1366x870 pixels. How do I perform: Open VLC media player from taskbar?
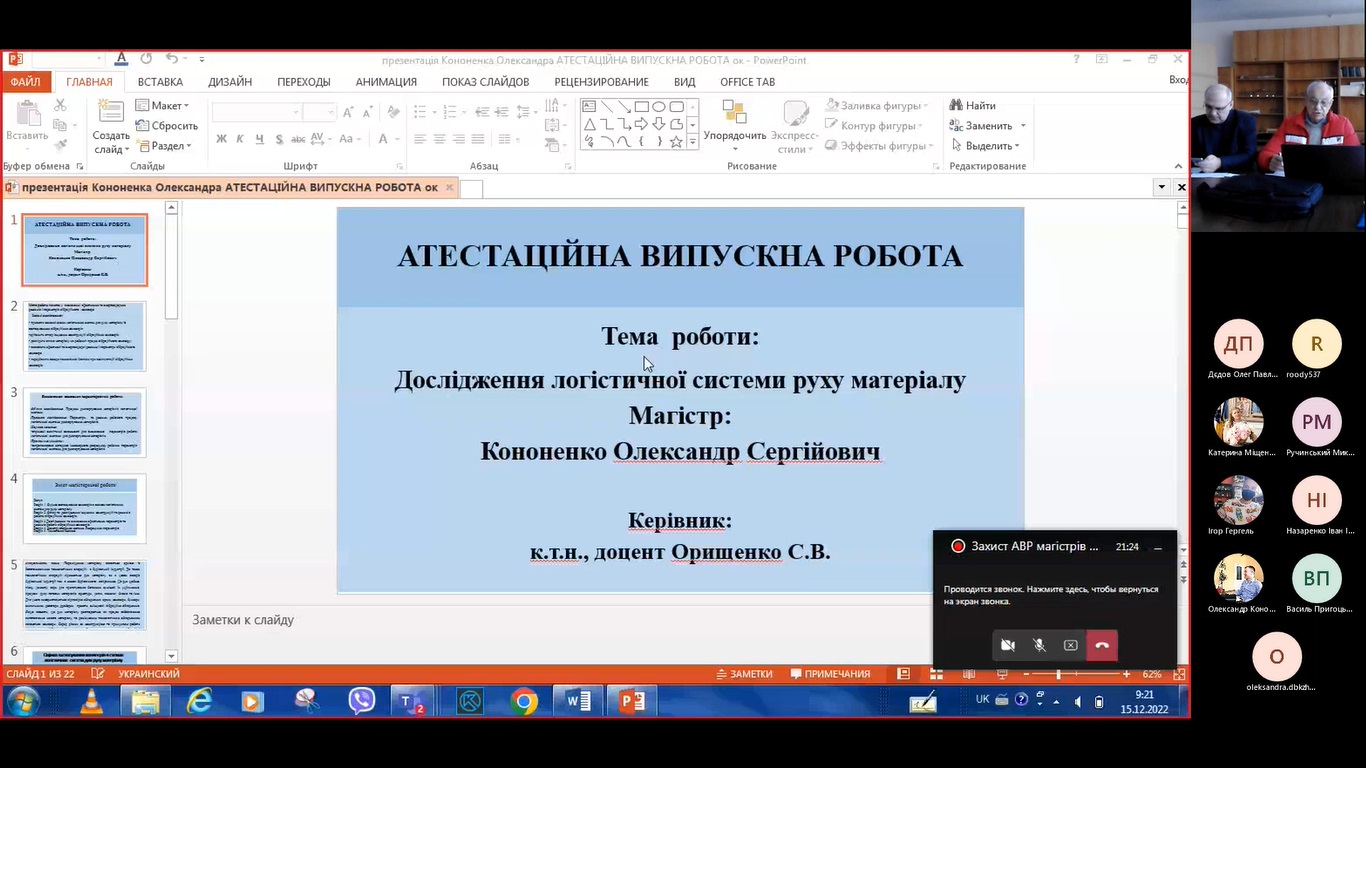[x=91, y=702]
